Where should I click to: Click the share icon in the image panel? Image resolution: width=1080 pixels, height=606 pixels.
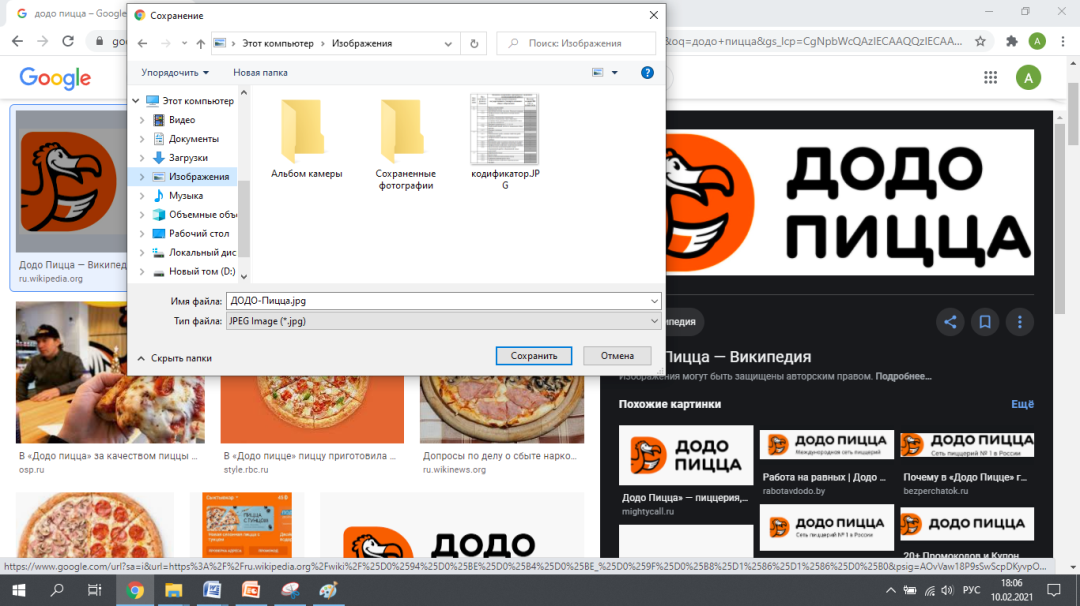point(950,322)
